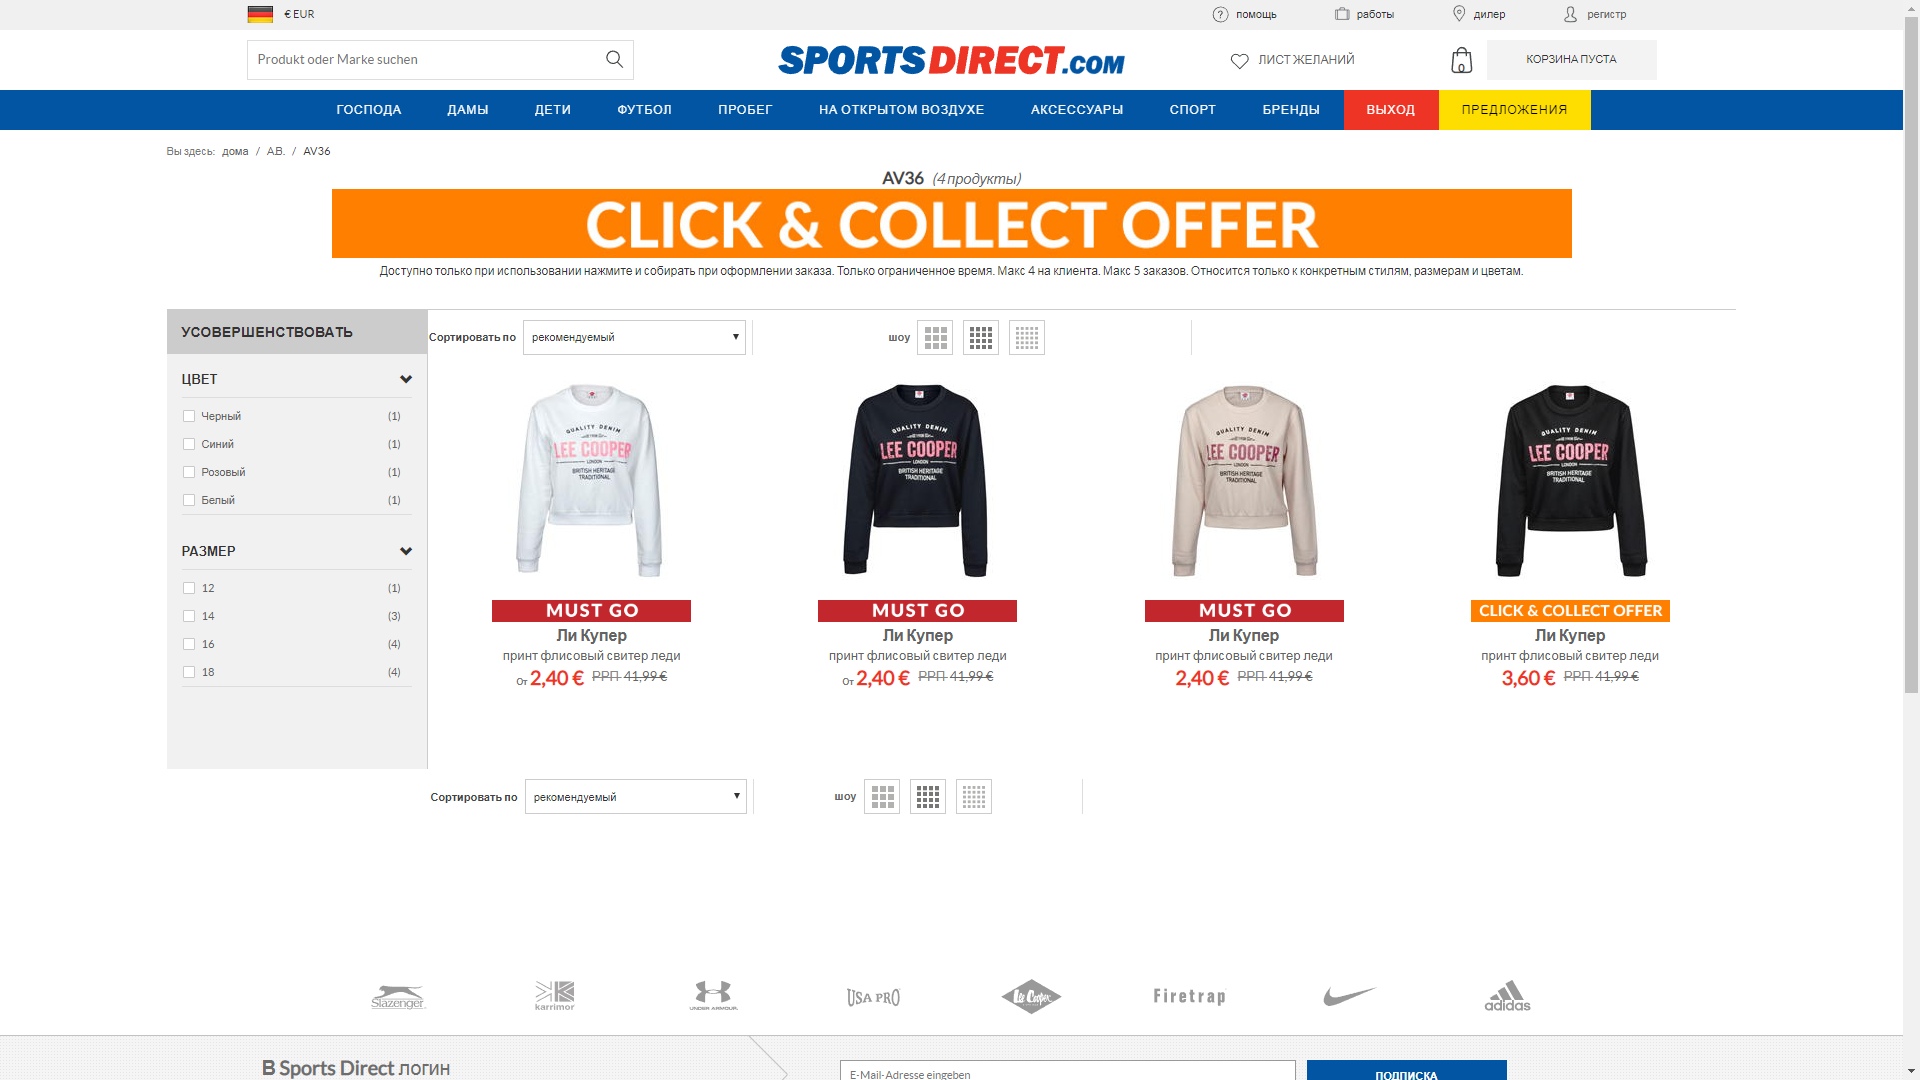Screen dimensions: 1920x1080
Task: Open the БРЕНДЫ menu
Action: [x=1291, y=110]
